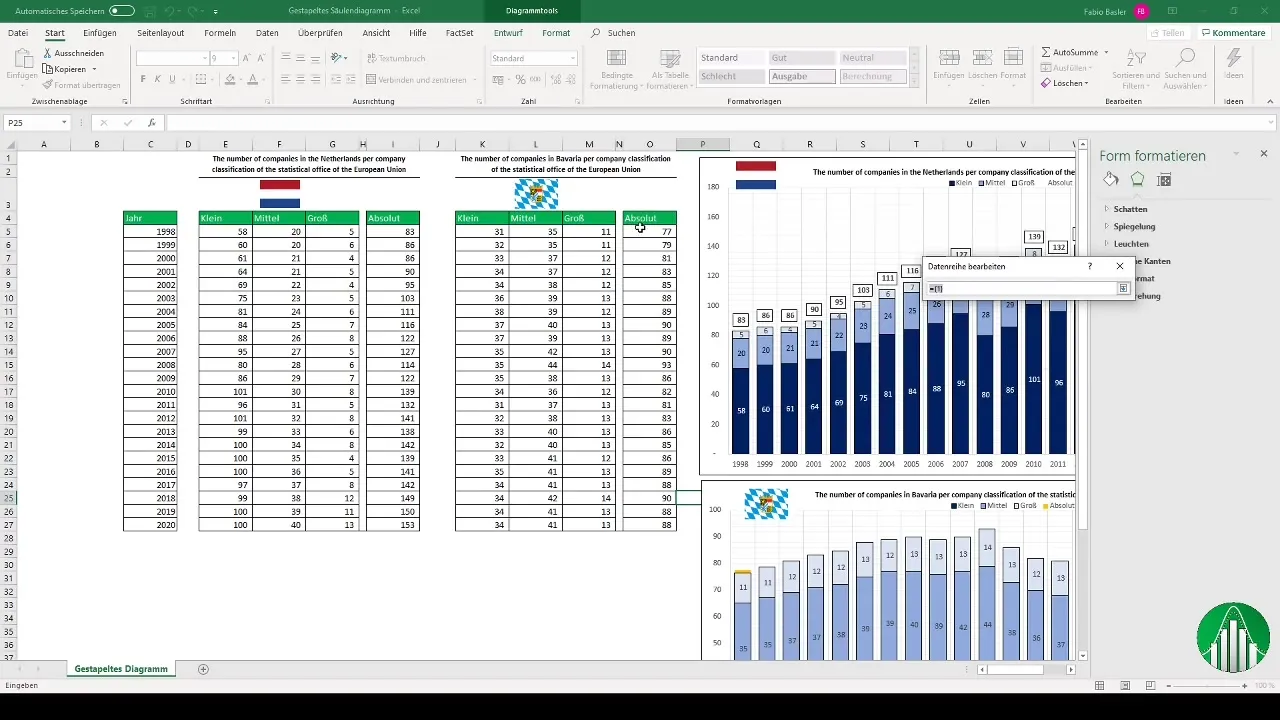Image resolution: width=1280 pixels, height=720 pixels.
Task: Toggle italic formatting (K)
Action: (x=157, y=79)
